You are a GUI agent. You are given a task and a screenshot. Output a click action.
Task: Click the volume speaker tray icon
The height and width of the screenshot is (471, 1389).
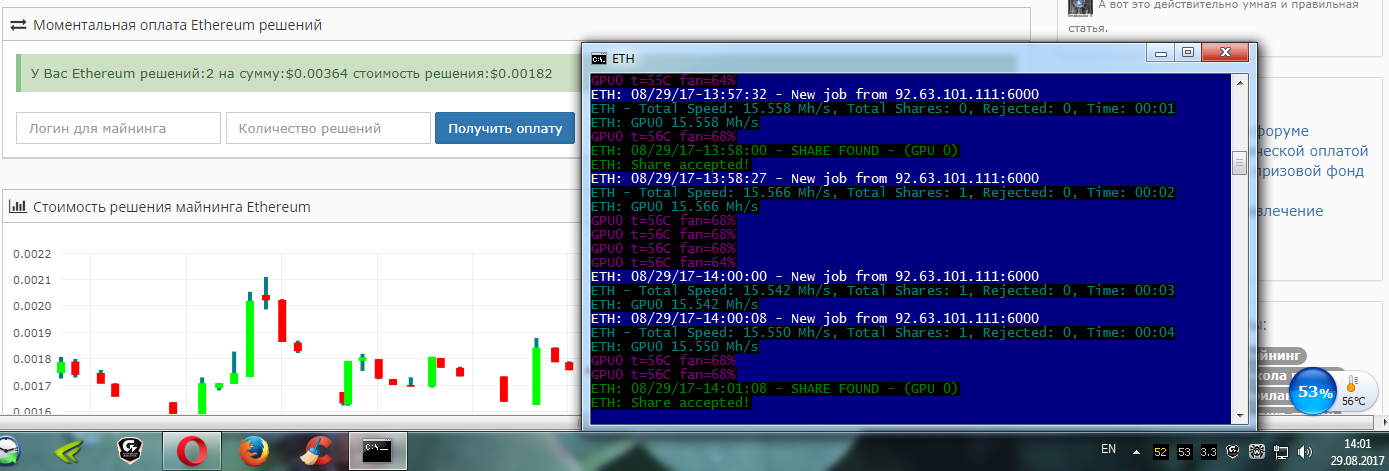click(x=1303, y=452)
